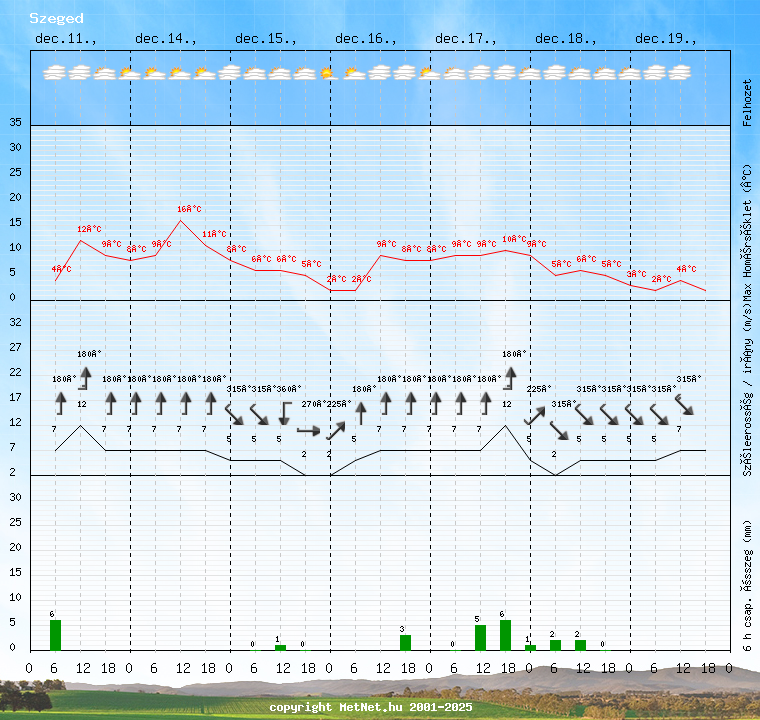
Task: Click the 12°C temperature label
Action: coord(90,229)
